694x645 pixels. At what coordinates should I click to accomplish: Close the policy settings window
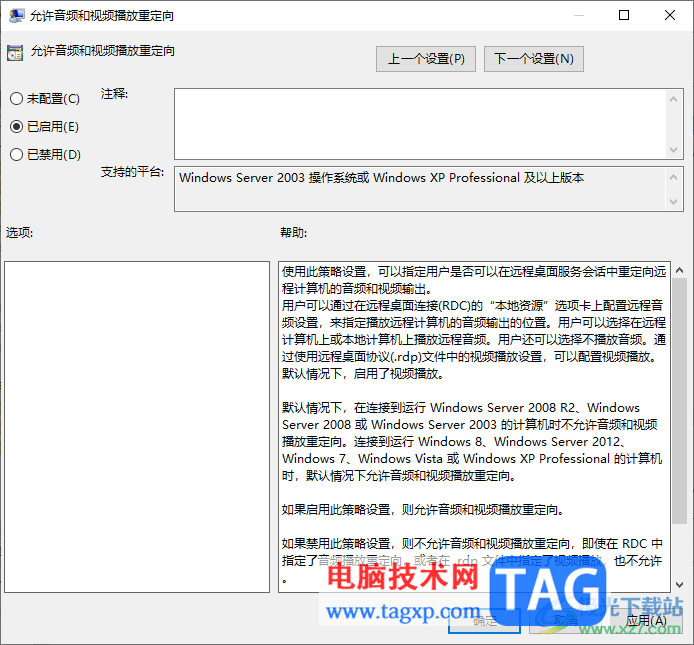670,15
